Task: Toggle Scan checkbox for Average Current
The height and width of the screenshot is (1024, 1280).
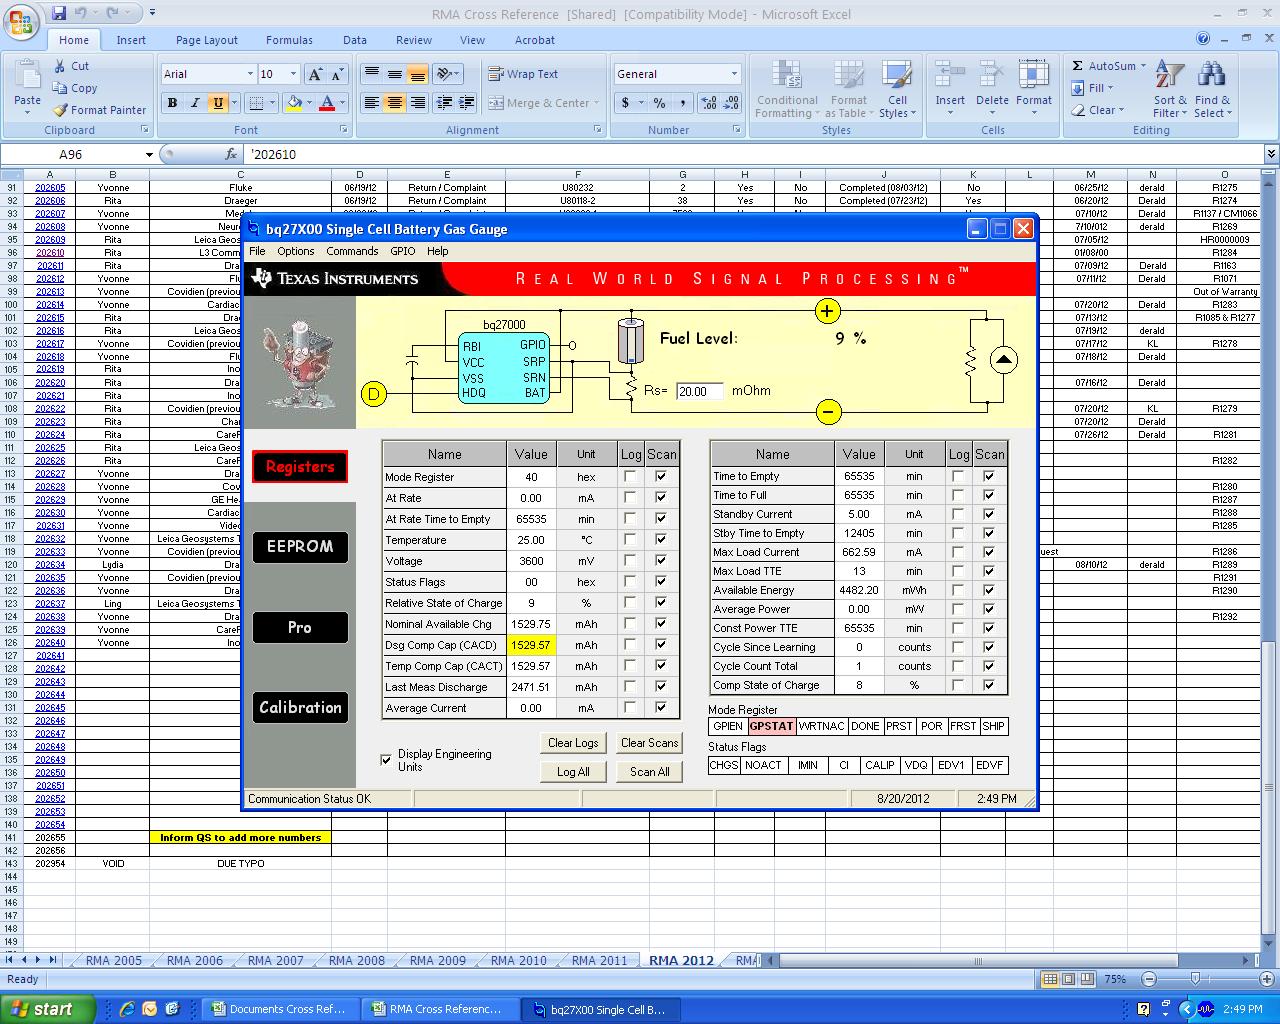Action: (661, 708)
